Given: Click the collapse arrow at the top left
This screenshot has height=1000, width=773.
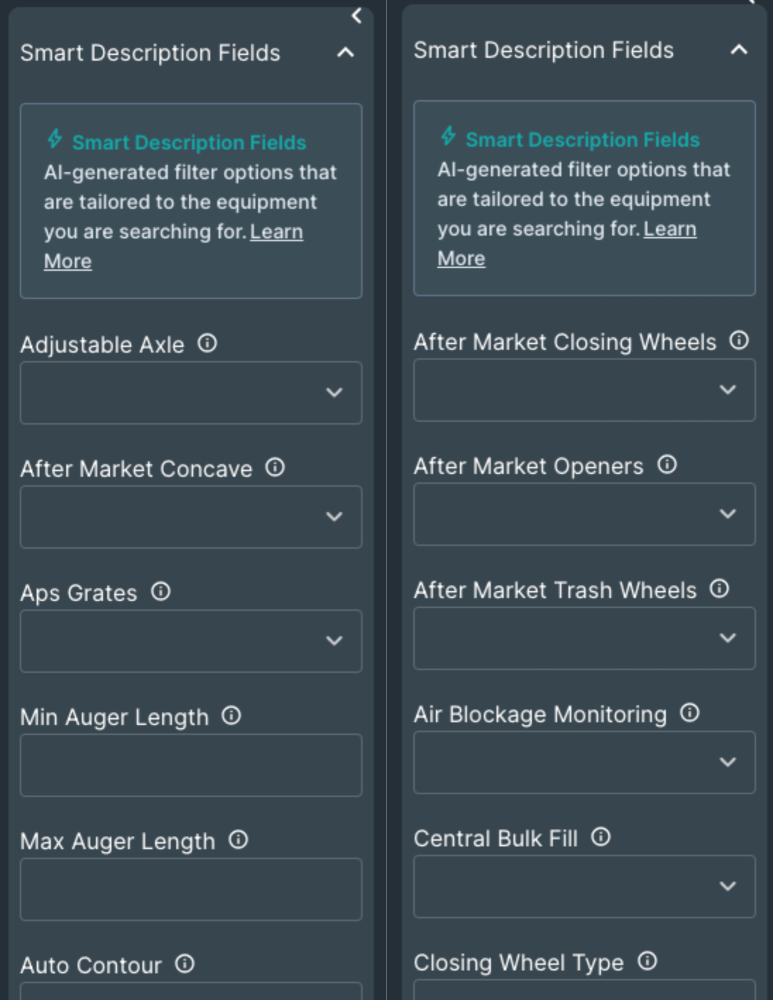Looking at the screenshot, I should (356, 15).
